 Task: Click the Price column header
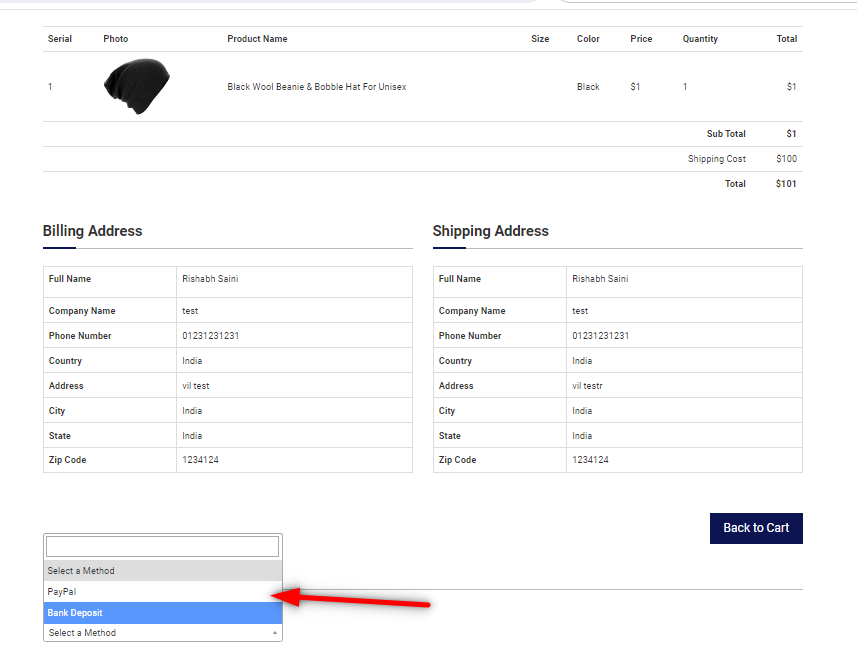(640, 39)
